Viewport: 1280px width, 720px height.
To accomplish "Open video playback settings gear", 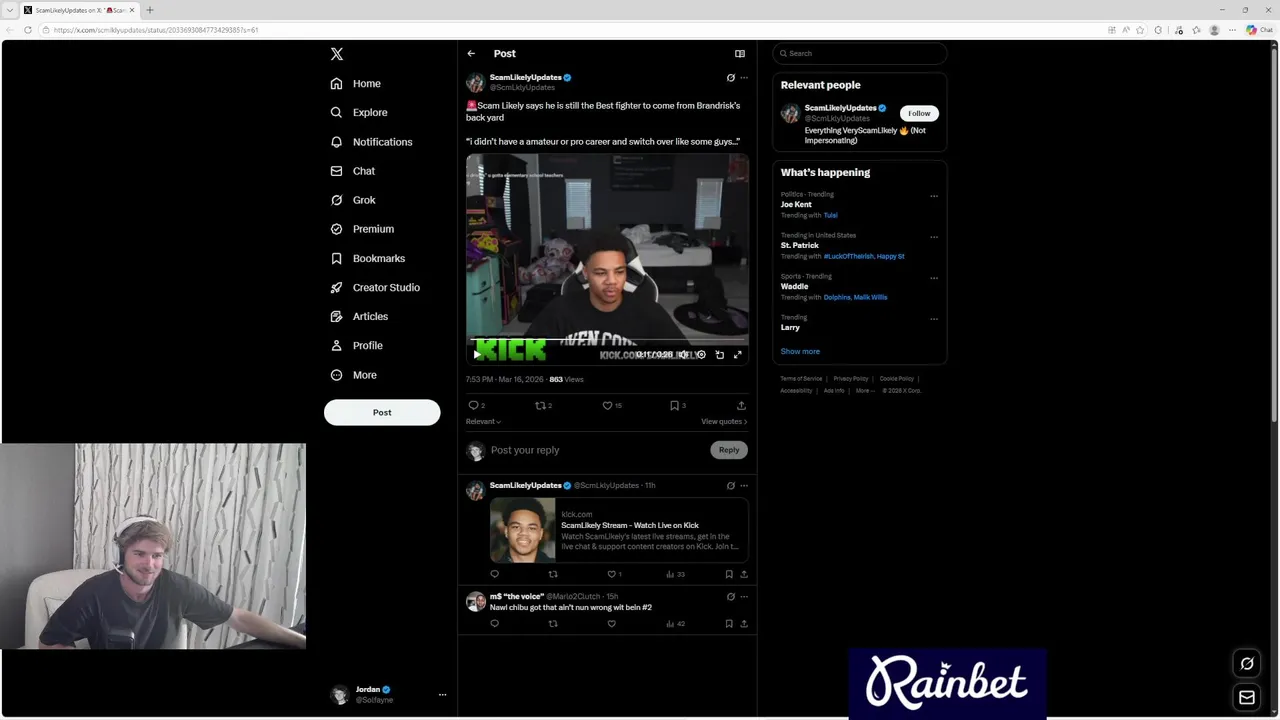I will pyautogui.click(x=701, y=354).
